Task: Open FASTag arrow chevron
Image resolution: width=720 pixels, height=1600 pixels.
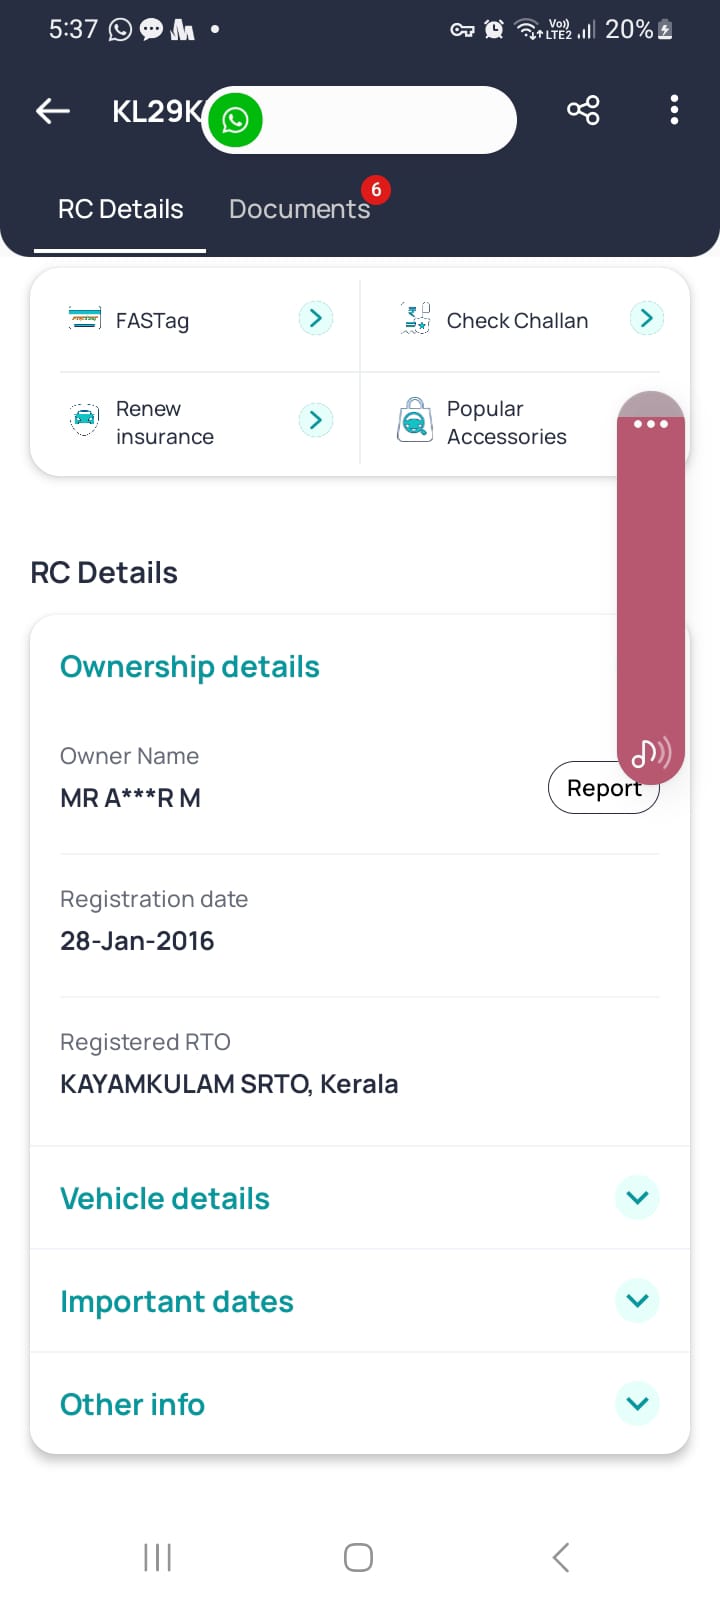Action: (315, 319)
